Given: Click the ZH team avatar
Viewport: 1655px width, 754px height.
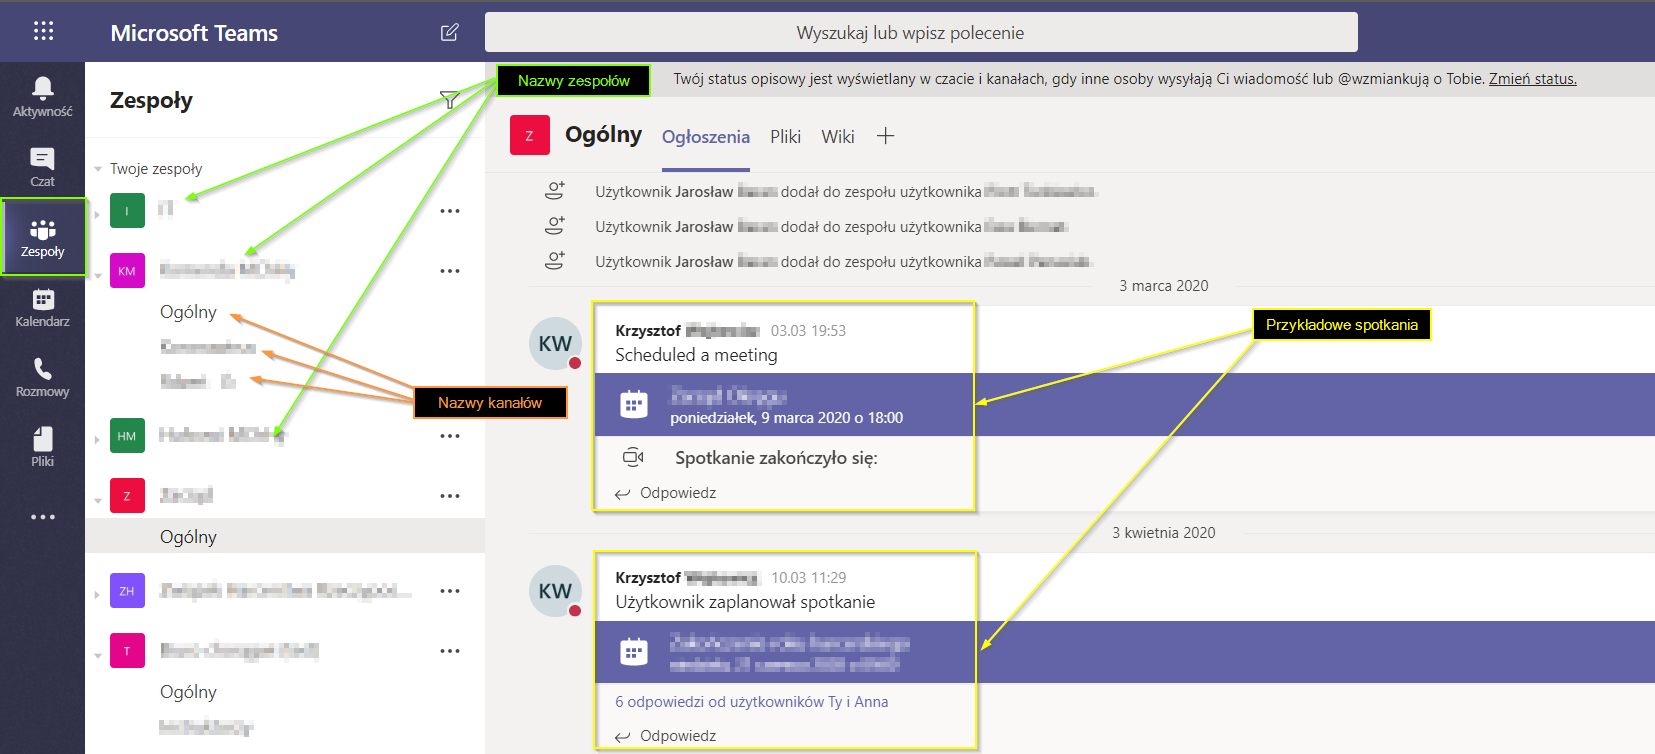Looking at the screenshot, I should click(127, 591).
